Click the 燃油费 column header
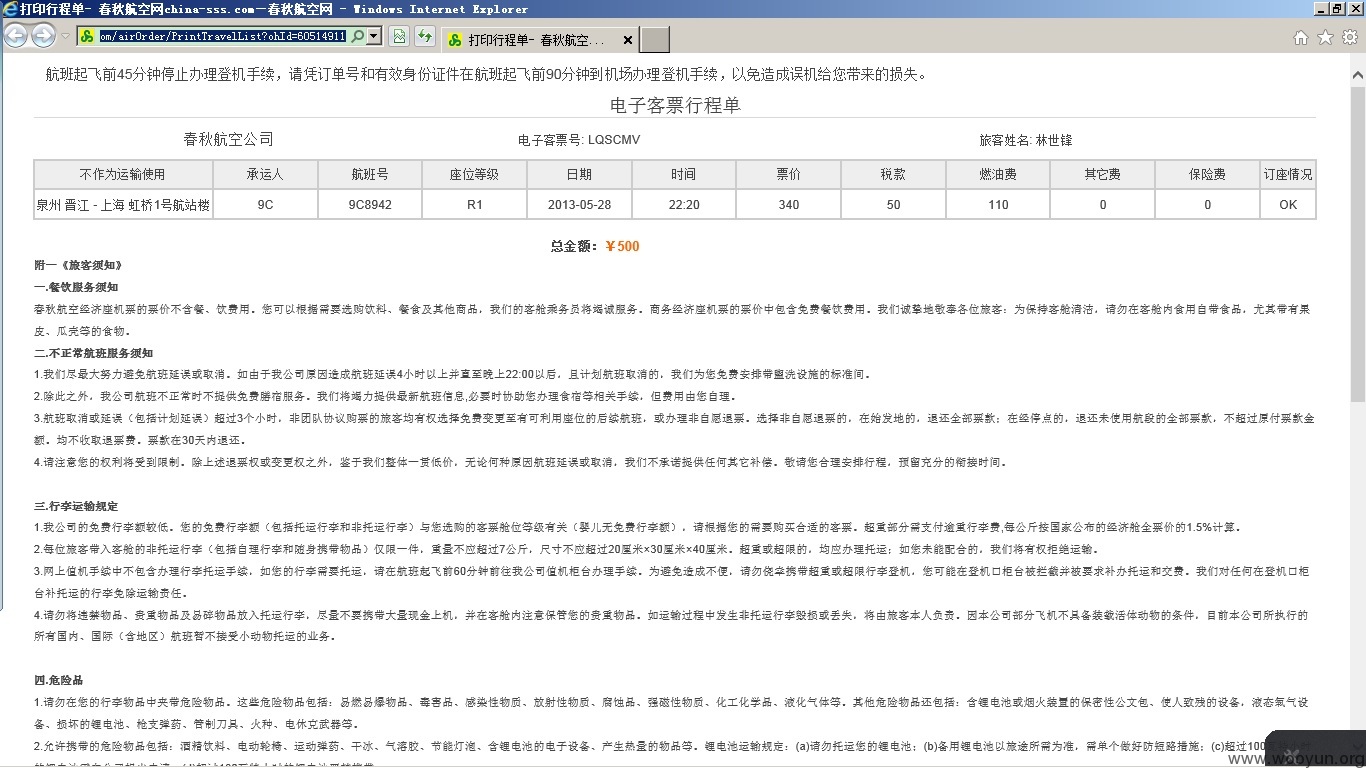1366x768 pixels. [x=998, y=174]
